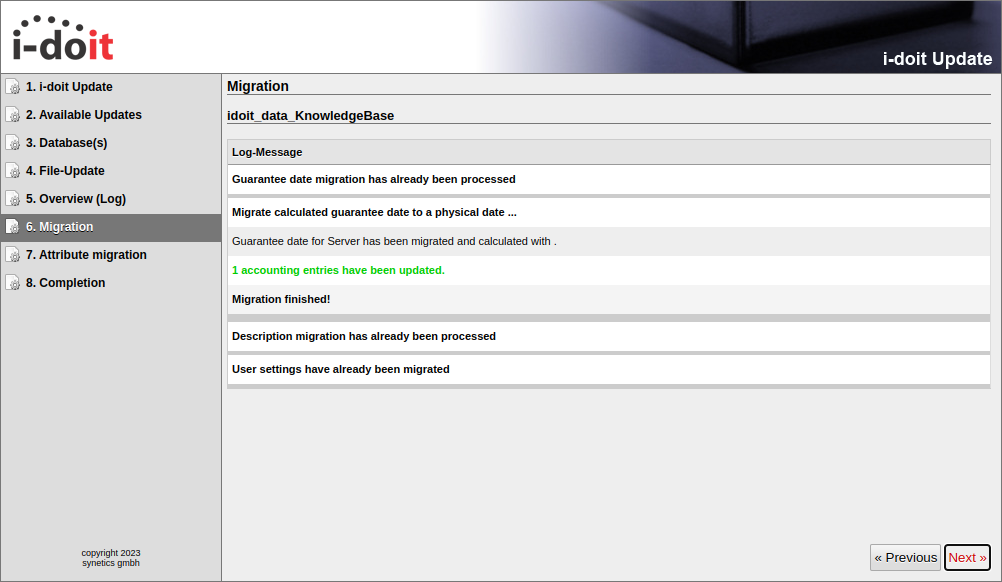Click the 'Migration finished!' log row
Image resolution: width=1002 pixels, height=582 pixels.
[609, 299]
